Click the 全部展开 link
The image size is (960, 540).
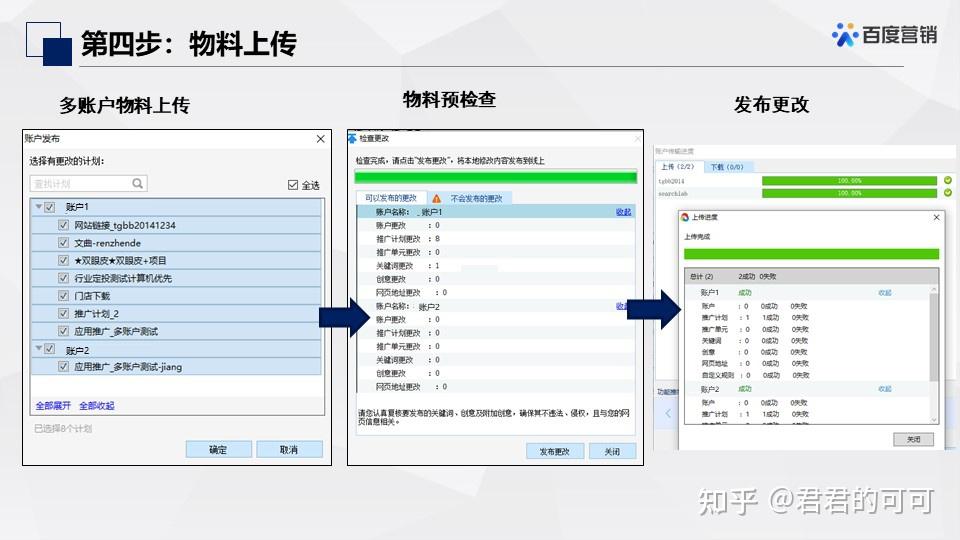click(53, 405)
